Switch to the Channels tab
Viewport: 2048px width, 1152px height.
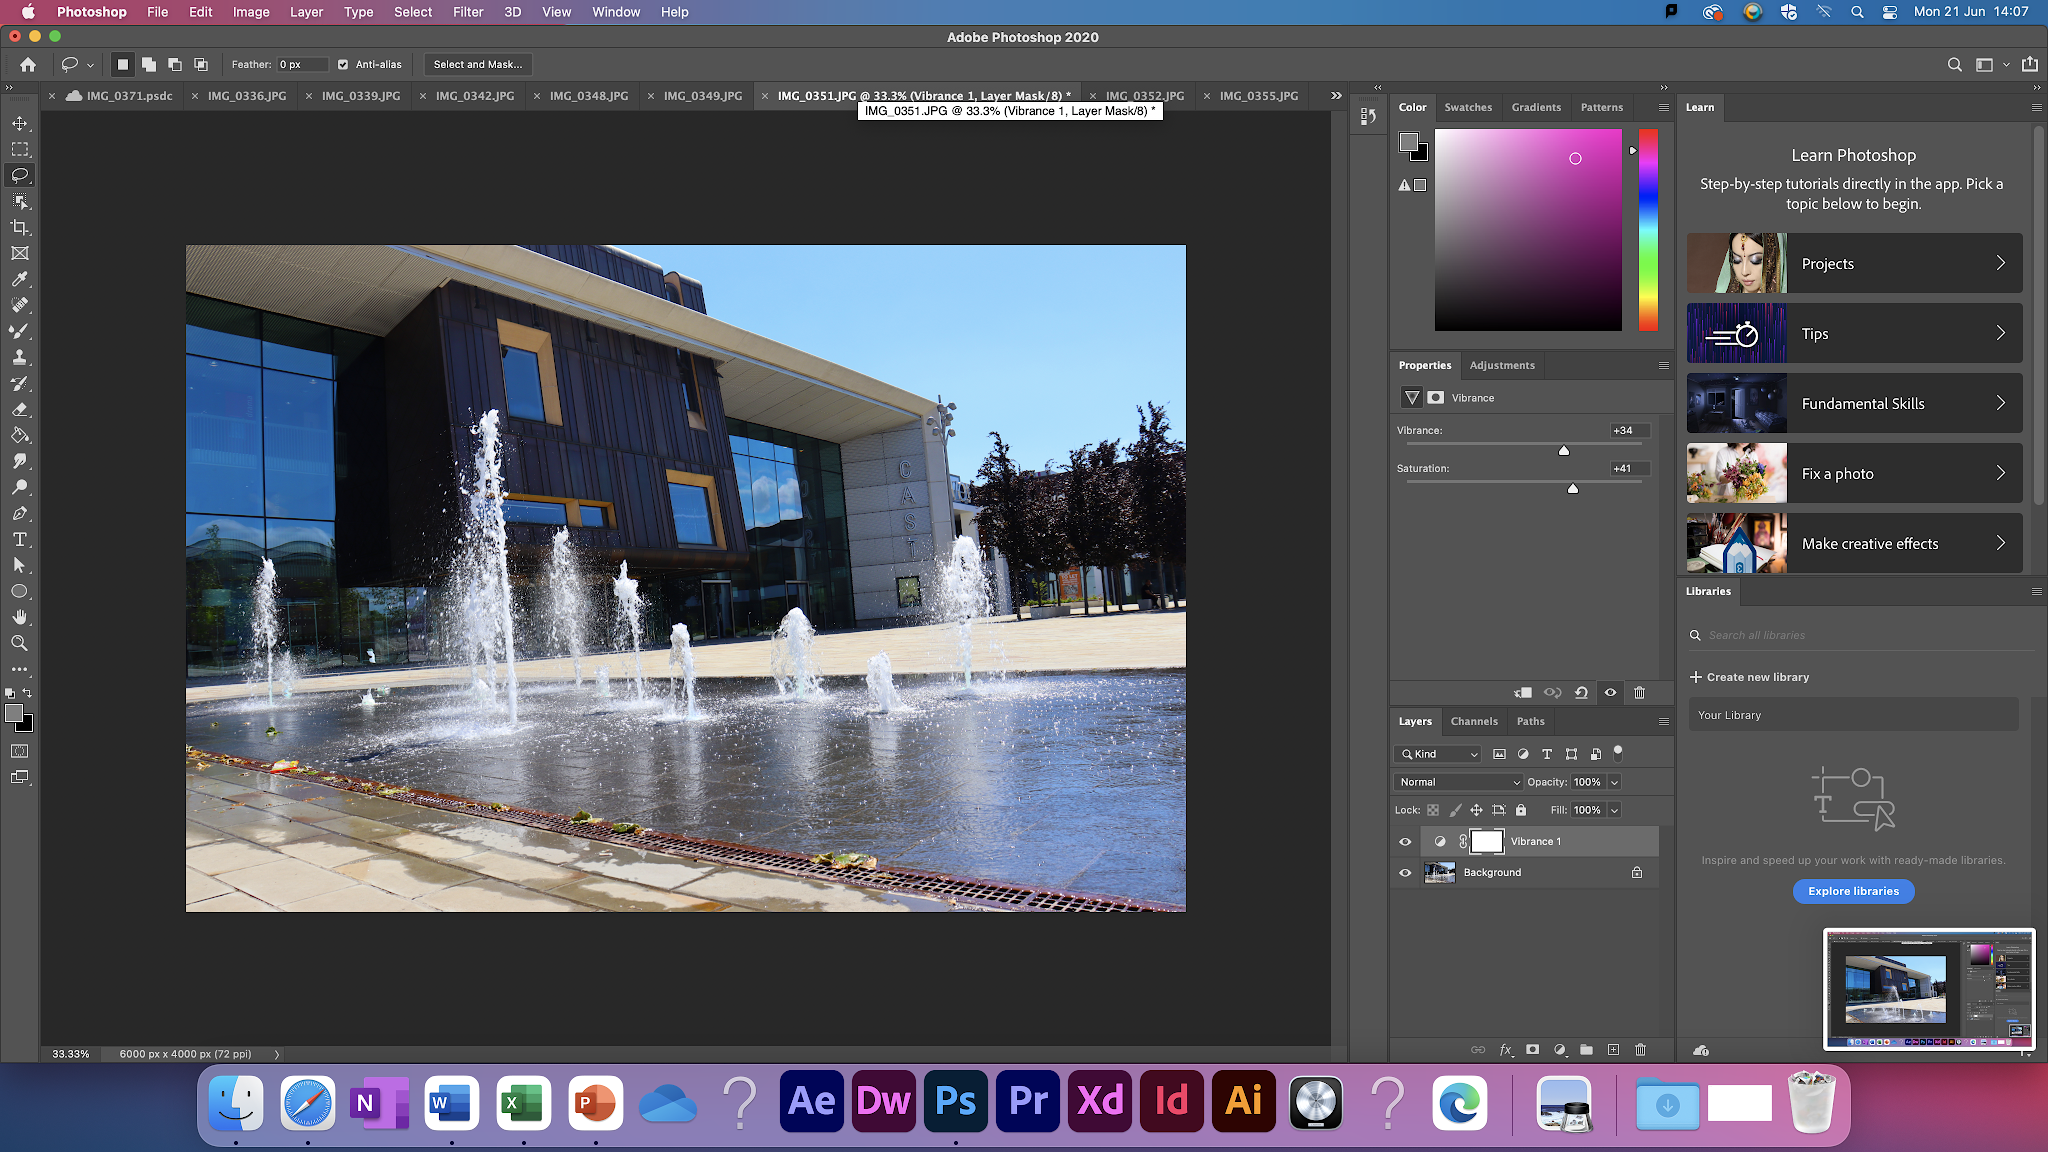click(x=1474, y=721)
